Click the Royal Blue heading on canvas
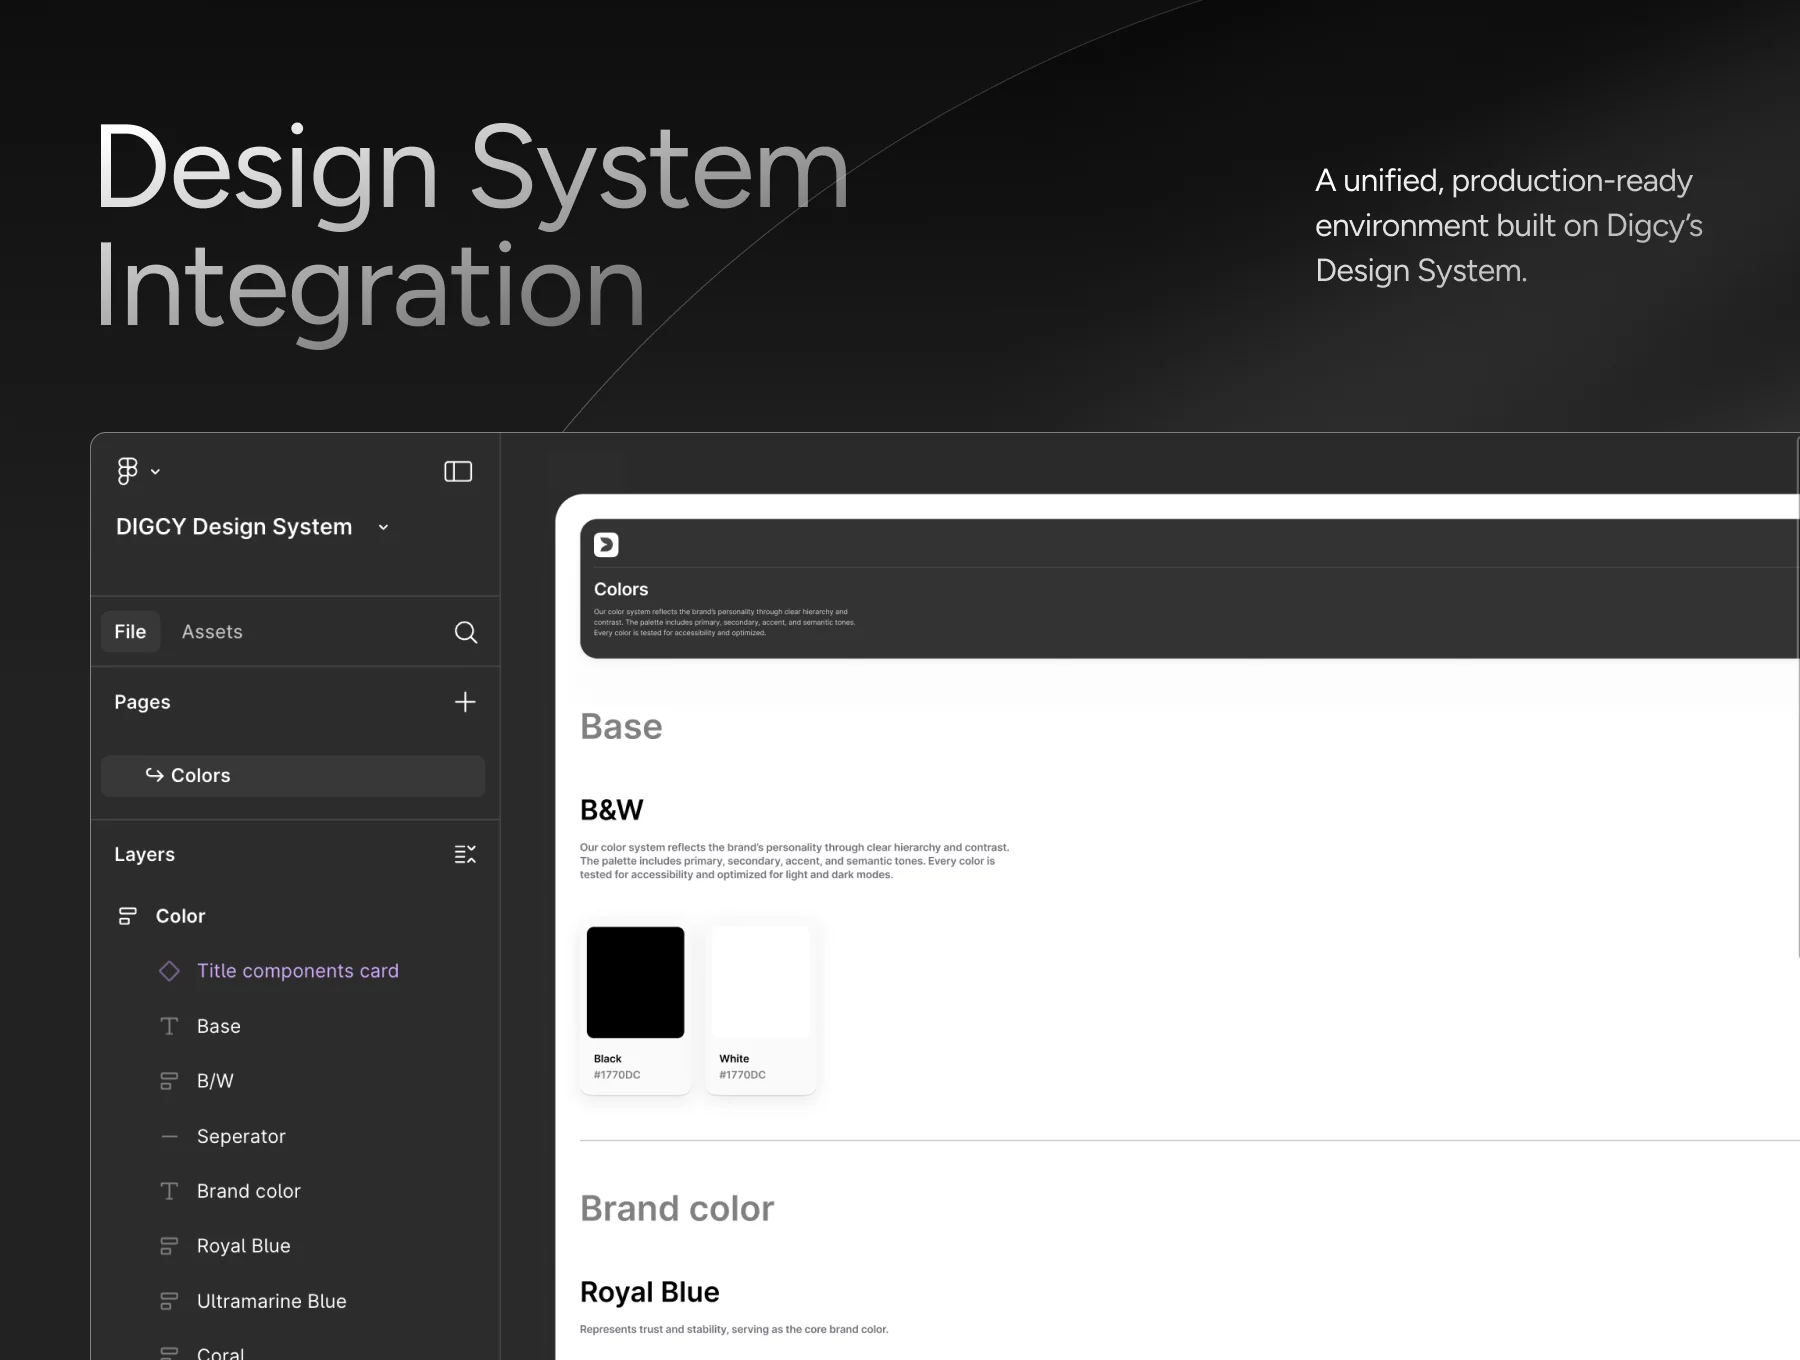This screenshot has height=1360, width=1800. tap(650, 1292)
